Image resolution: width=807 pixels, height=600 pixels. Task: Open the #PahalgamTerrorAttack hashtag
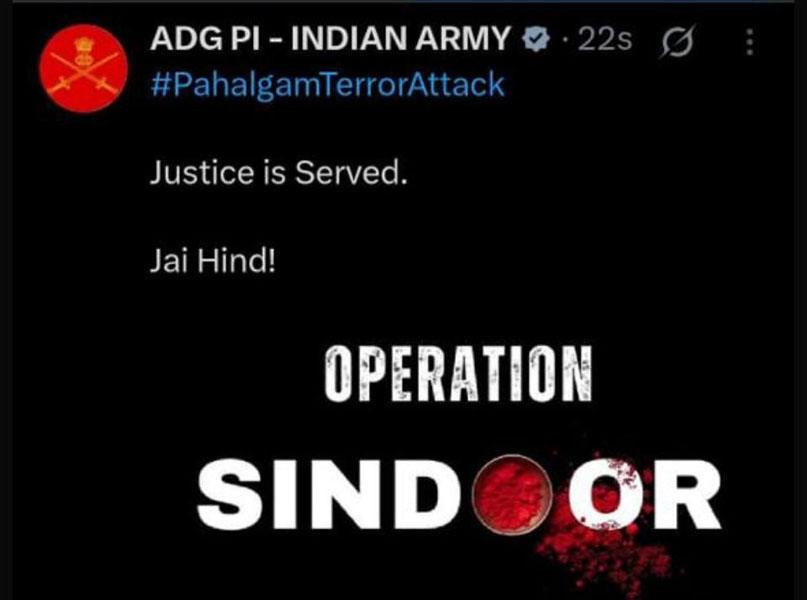327,85
